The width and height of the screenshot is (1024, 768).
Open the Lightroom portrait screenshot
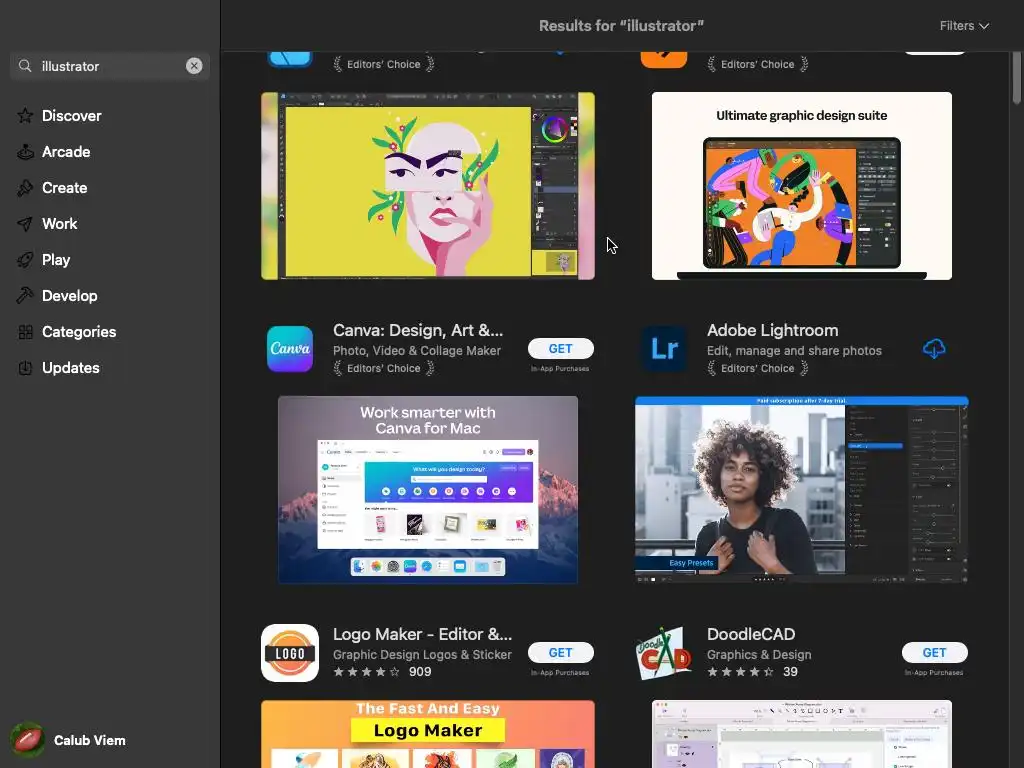coord(801,490)
